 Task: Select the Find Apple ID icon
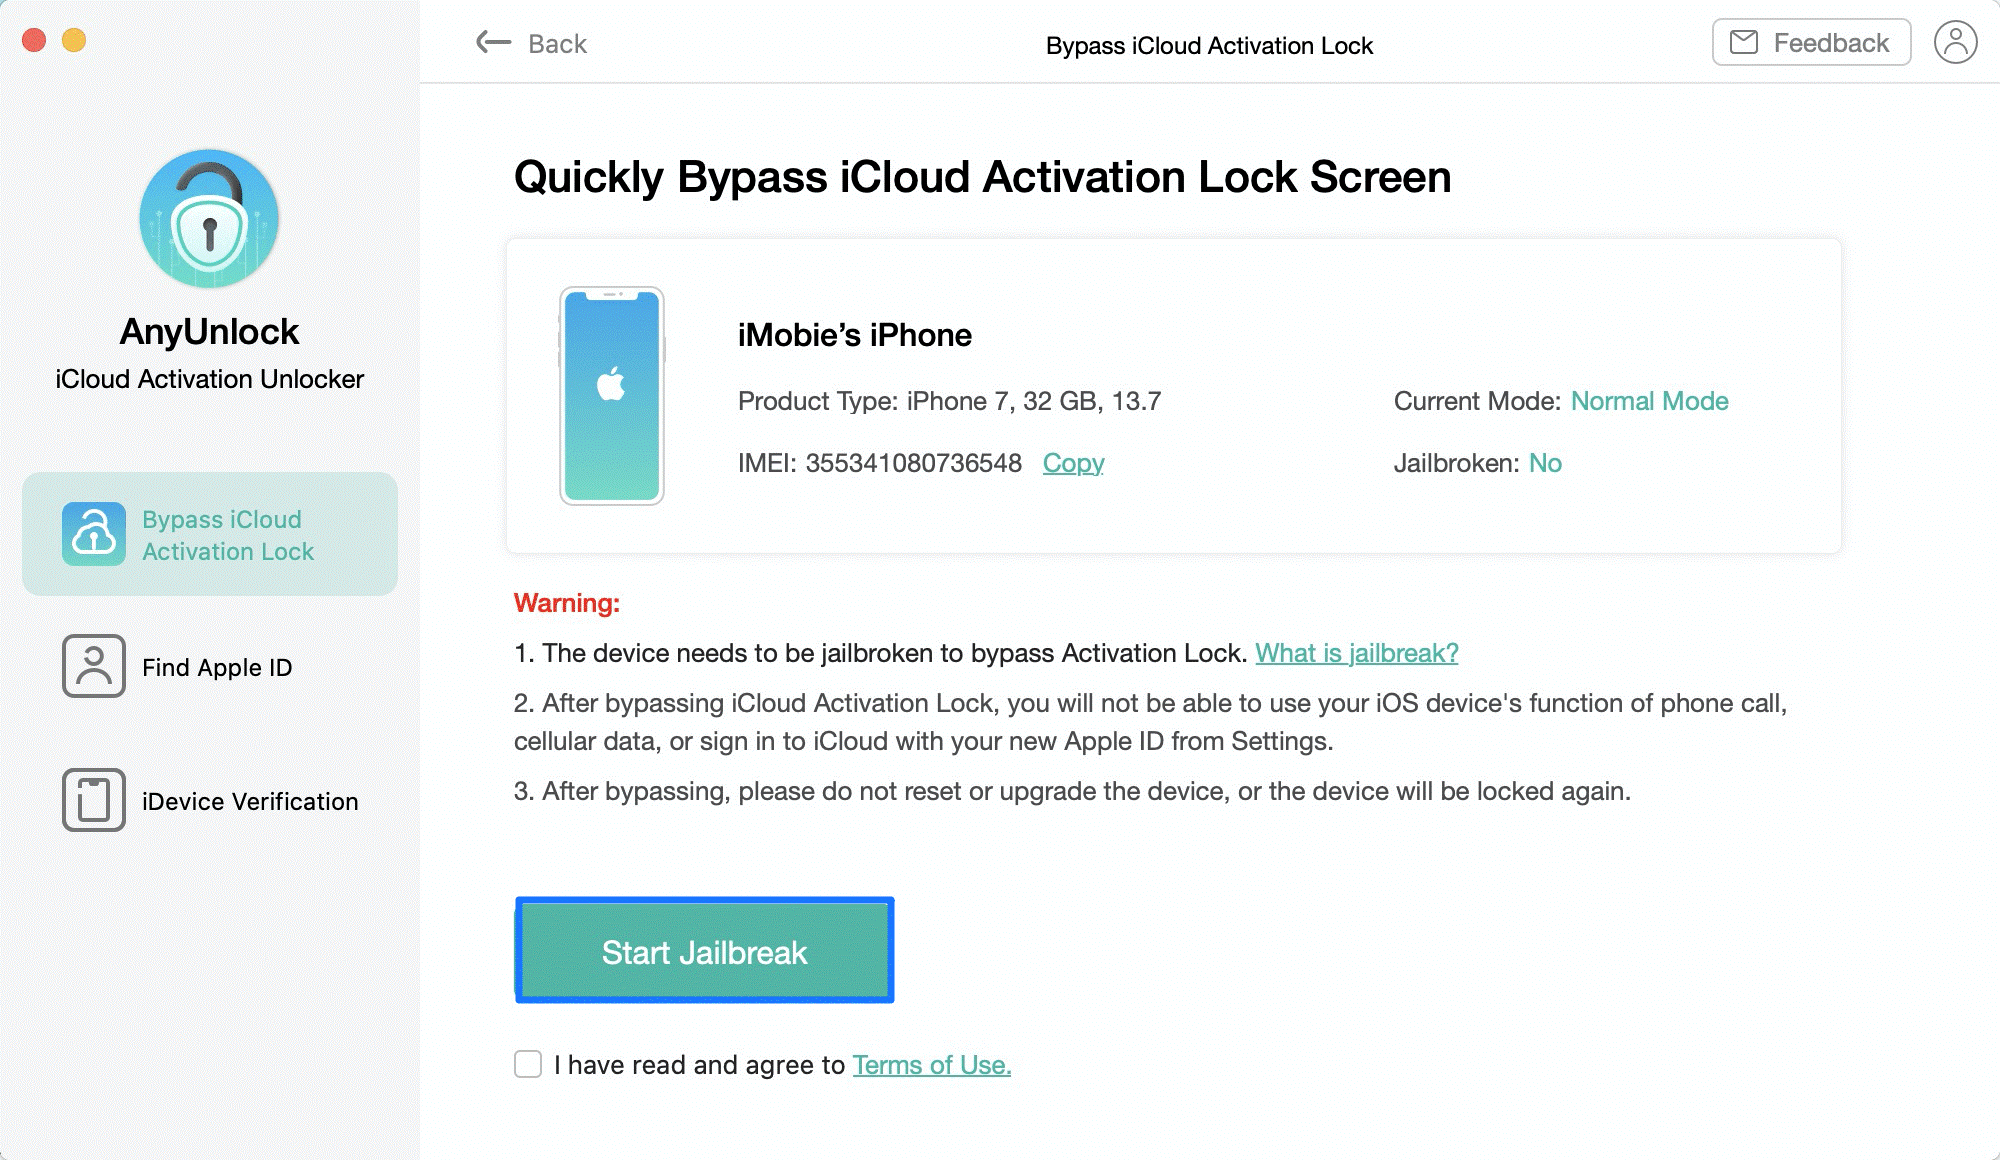tap(90, 667)
